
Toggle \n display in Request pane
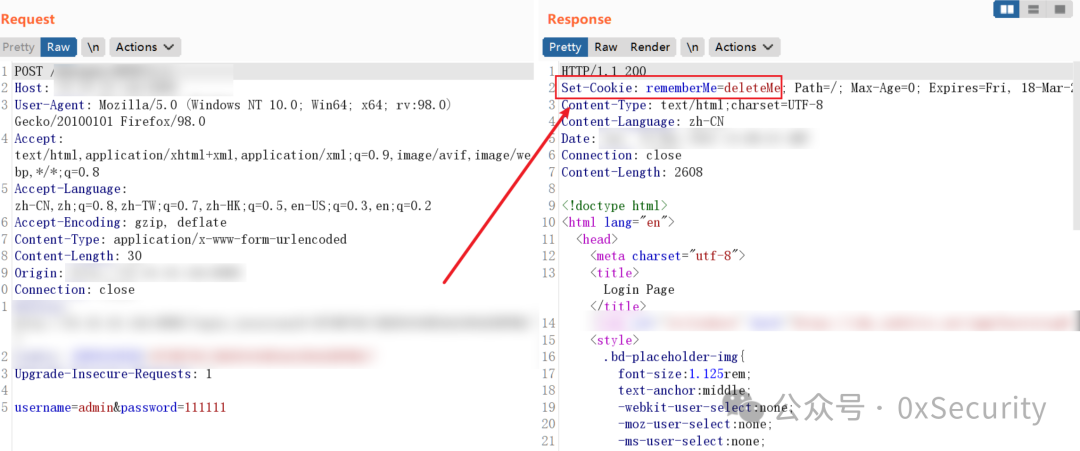[x=94, y=47]
